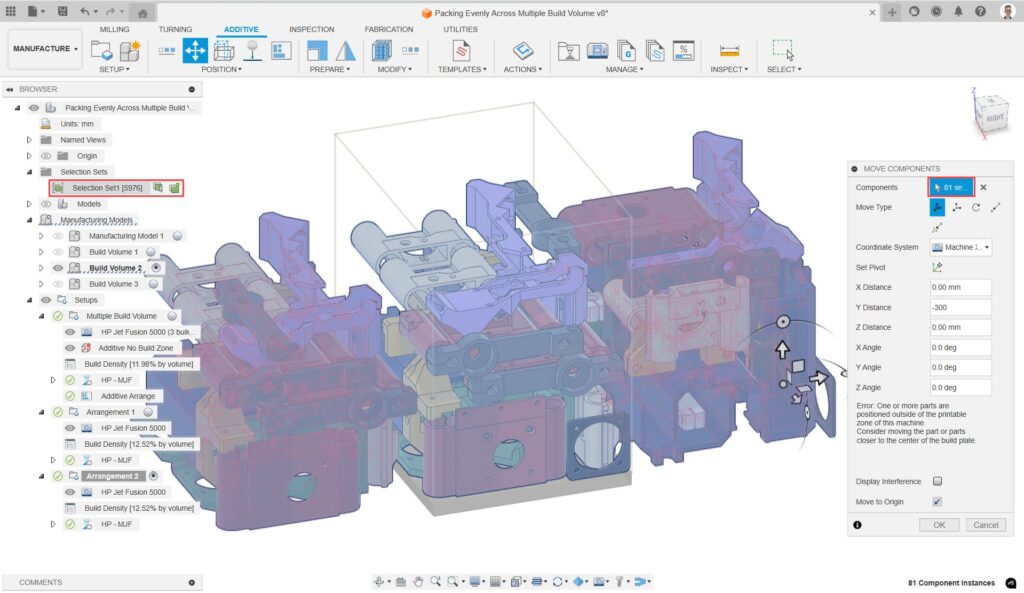Click the Undo arrow
This screenshot has width=1024, height=593.
coord(85,12)
